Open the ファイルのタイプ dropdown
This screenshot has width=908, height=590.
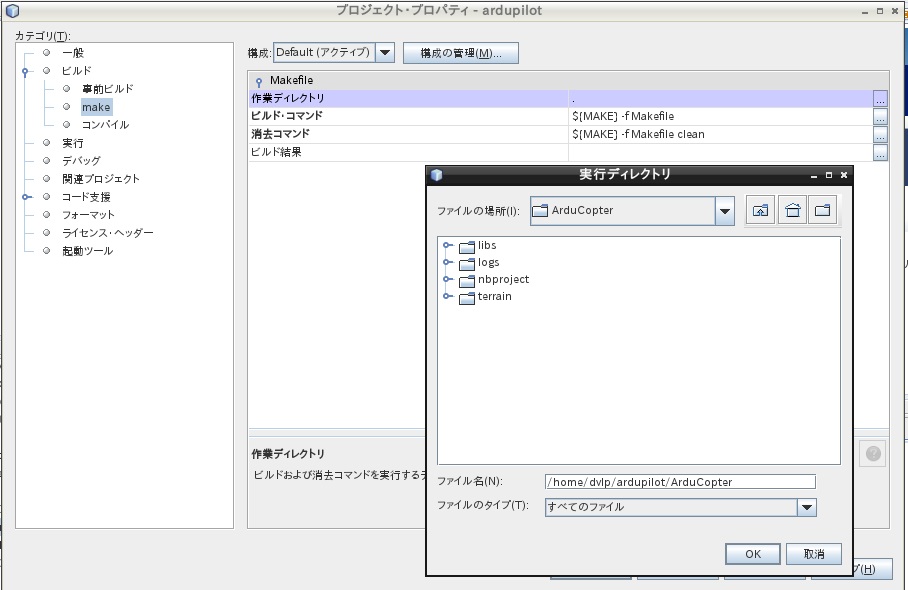[x=807, y=508]
